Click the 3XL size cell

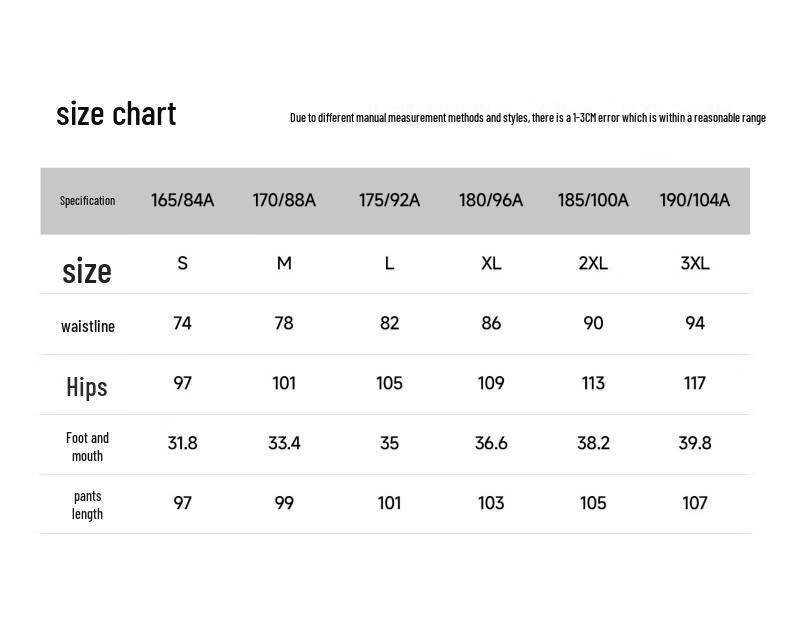tap(695, 263)
